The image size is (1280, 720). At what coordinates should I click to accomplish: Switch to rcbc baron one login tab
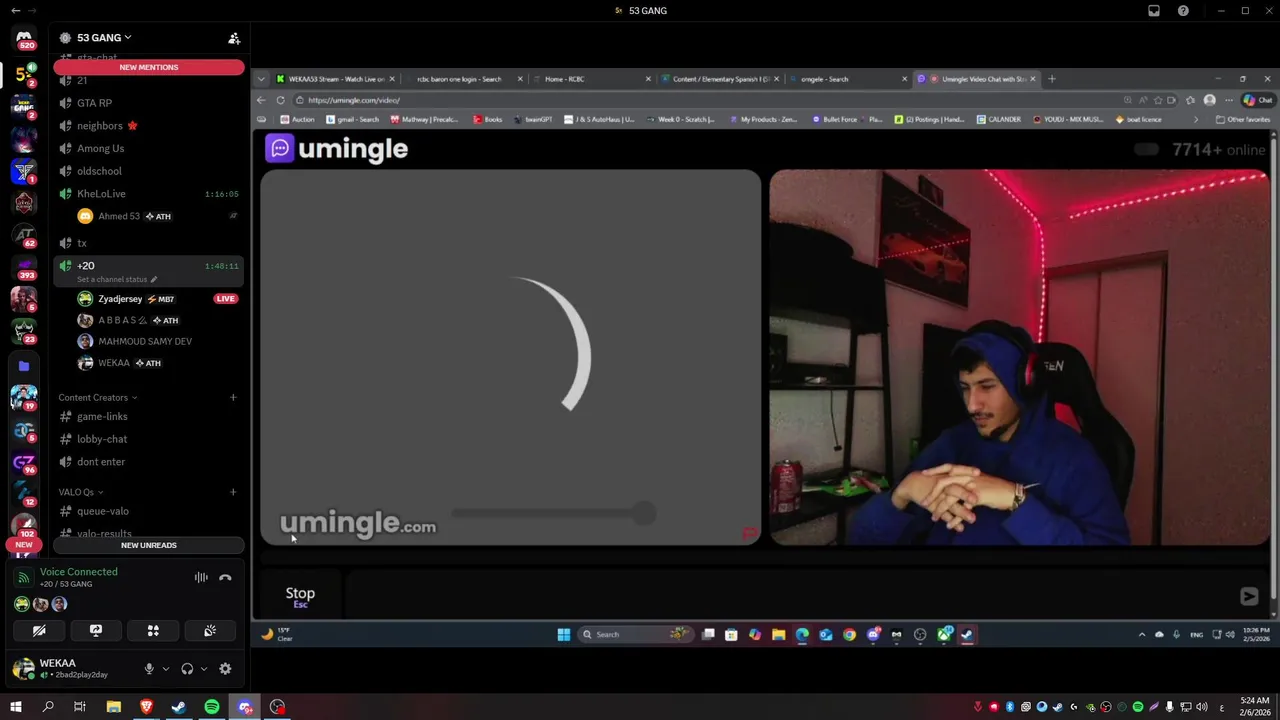coord(463,79)
